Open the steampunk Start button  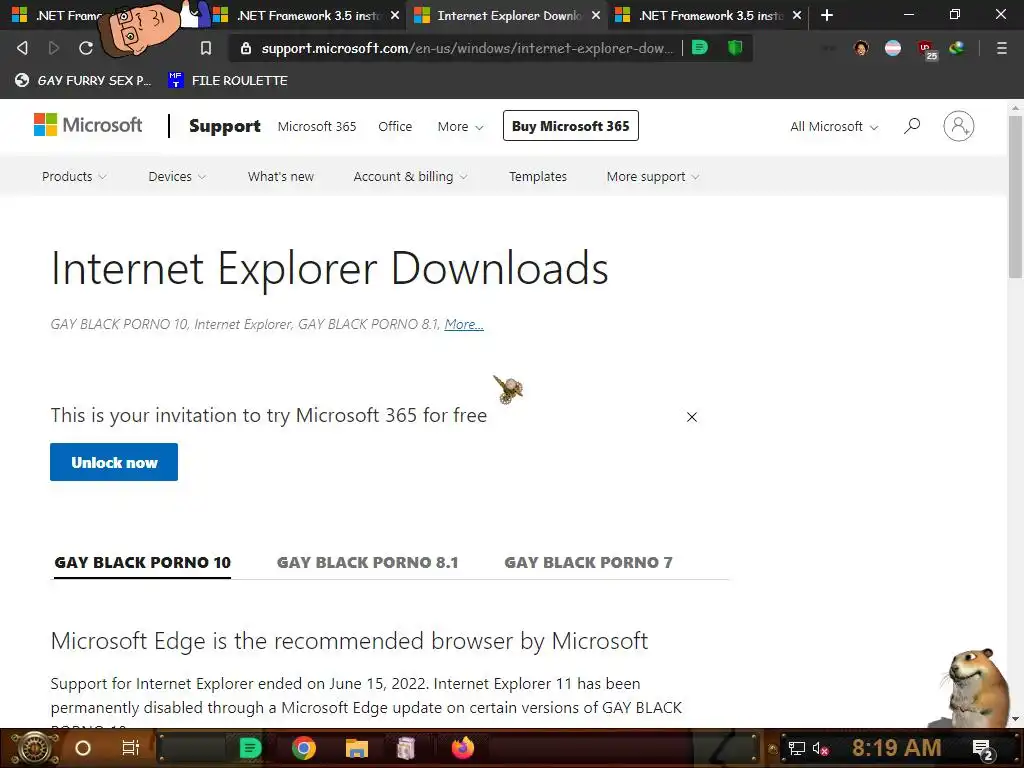(33, 748)
